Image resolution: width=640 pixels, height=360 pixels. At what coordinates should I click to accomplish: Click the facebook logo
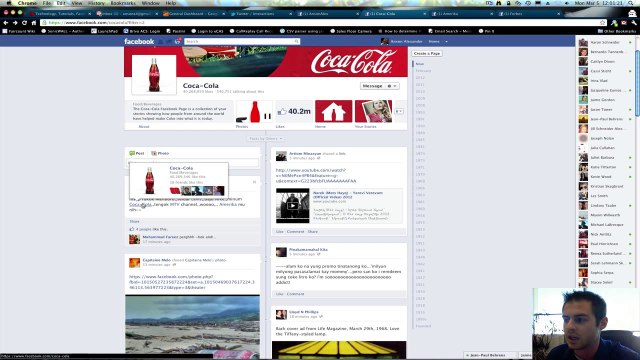(139, 41)
